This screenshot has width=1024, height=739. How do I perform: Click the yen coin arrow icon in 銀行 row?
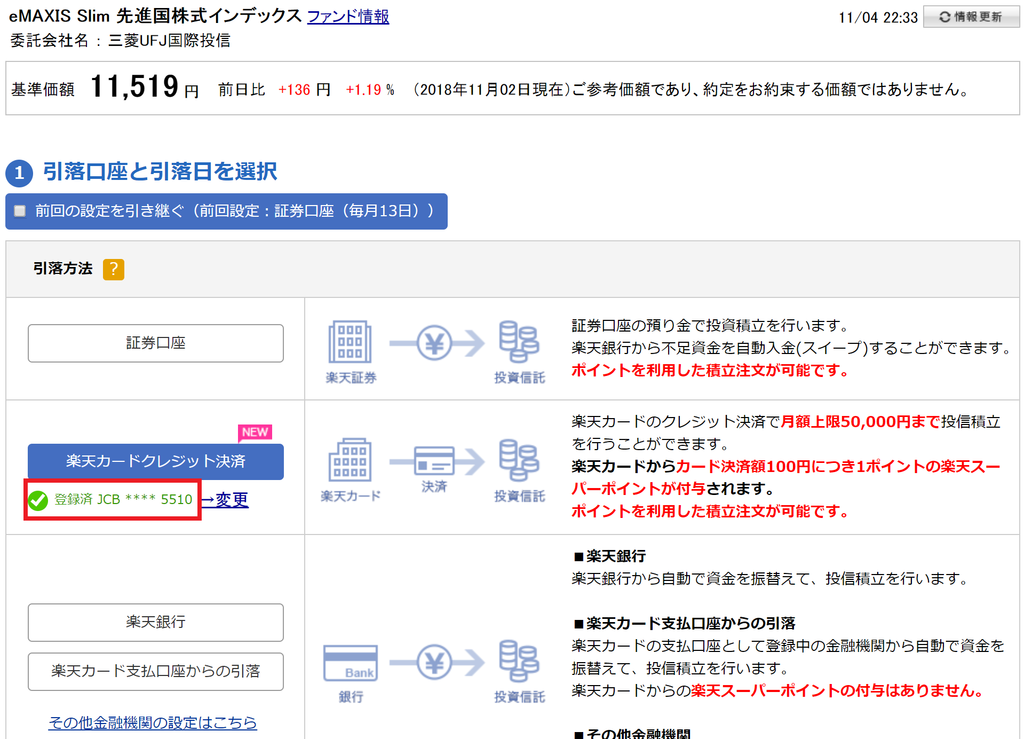click(436, 663)
